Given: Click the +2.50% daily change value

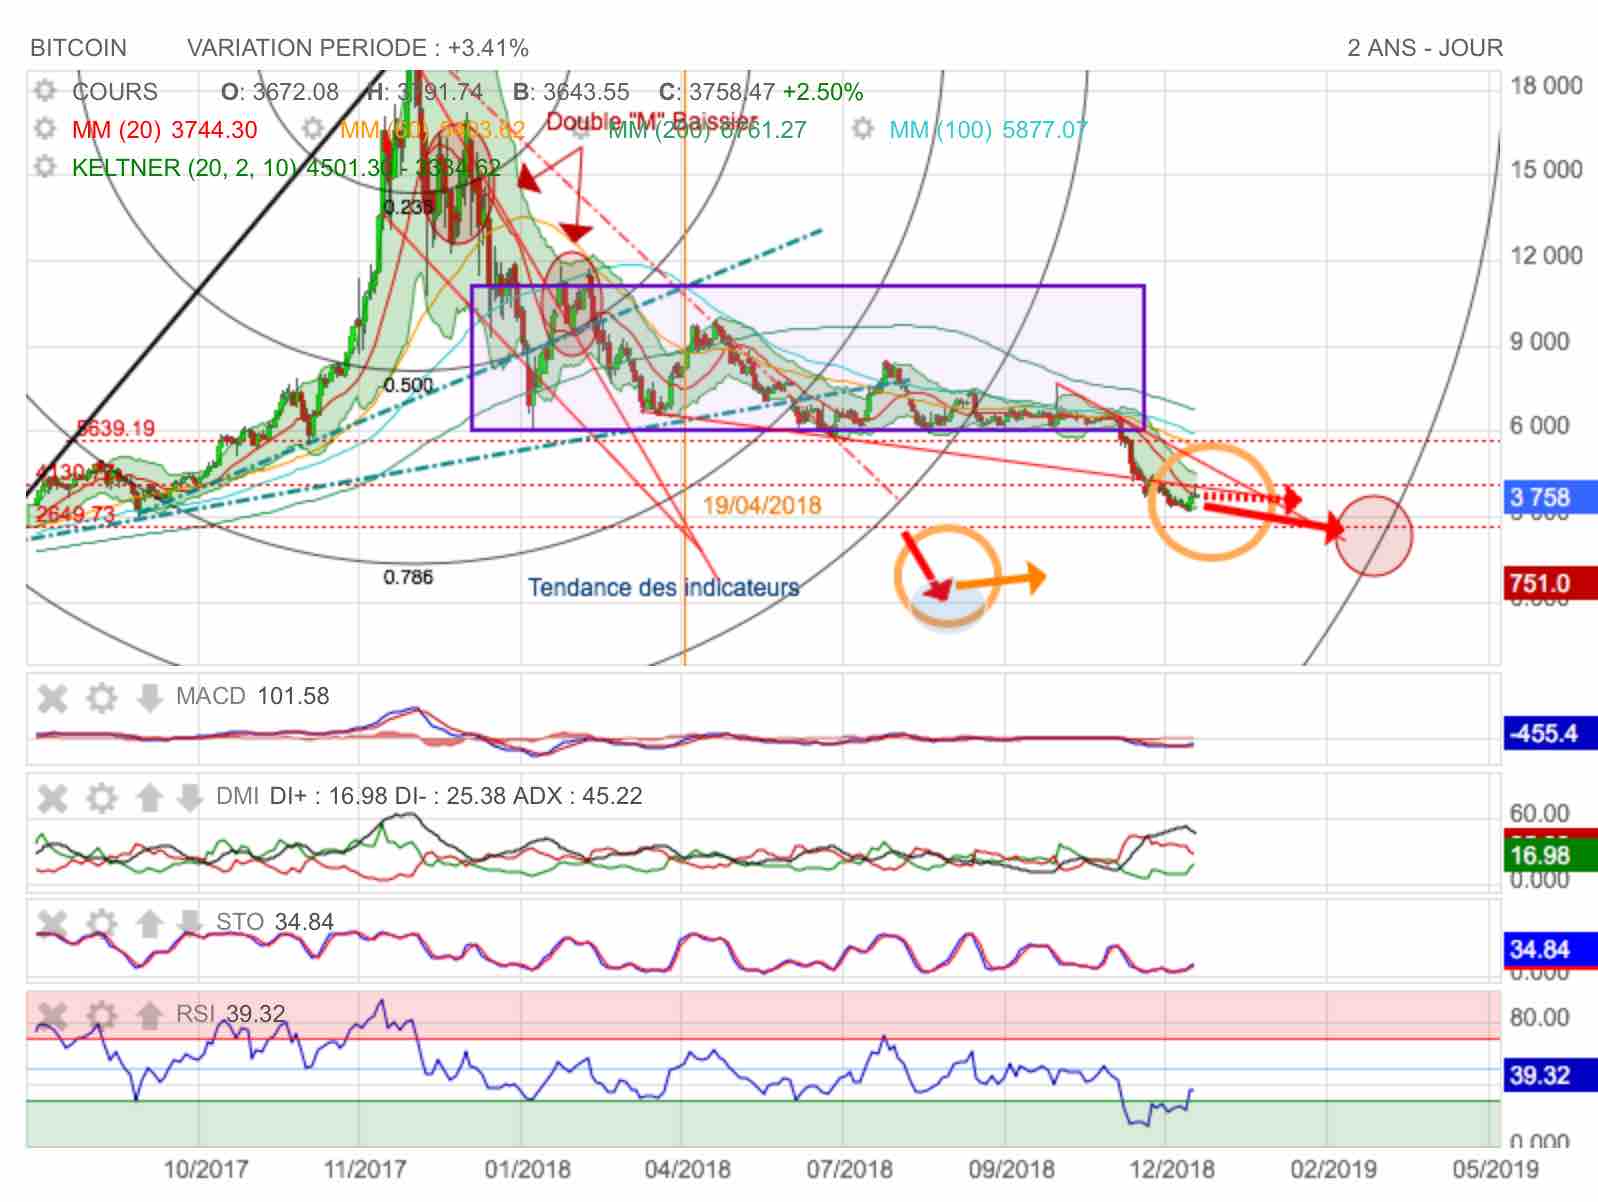Looking at the screenshot, I should click(x=823, y=92).
